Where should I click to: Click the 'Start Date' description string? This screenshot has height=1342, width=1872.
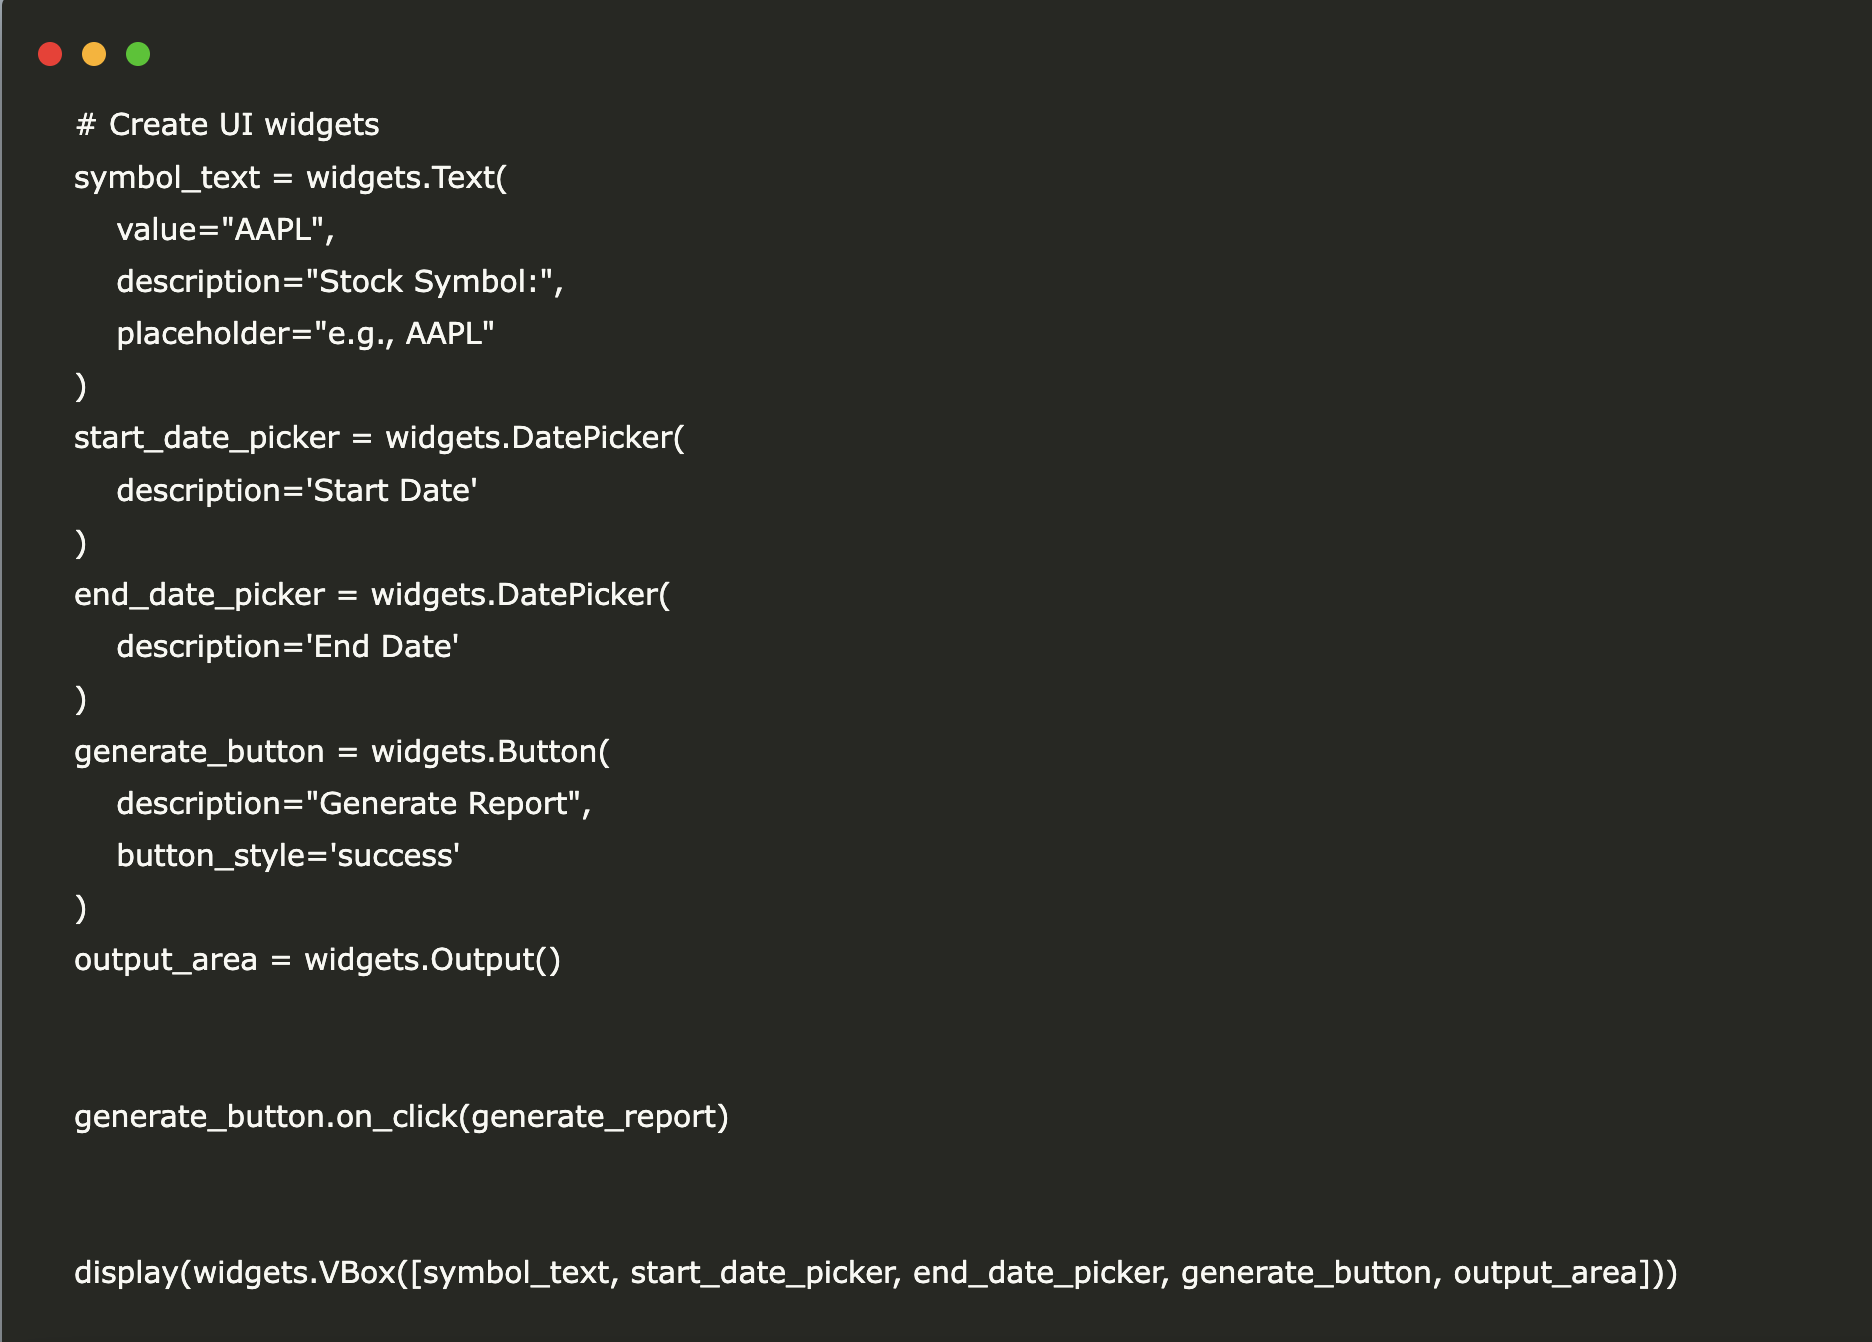click(x=391, y=491)
